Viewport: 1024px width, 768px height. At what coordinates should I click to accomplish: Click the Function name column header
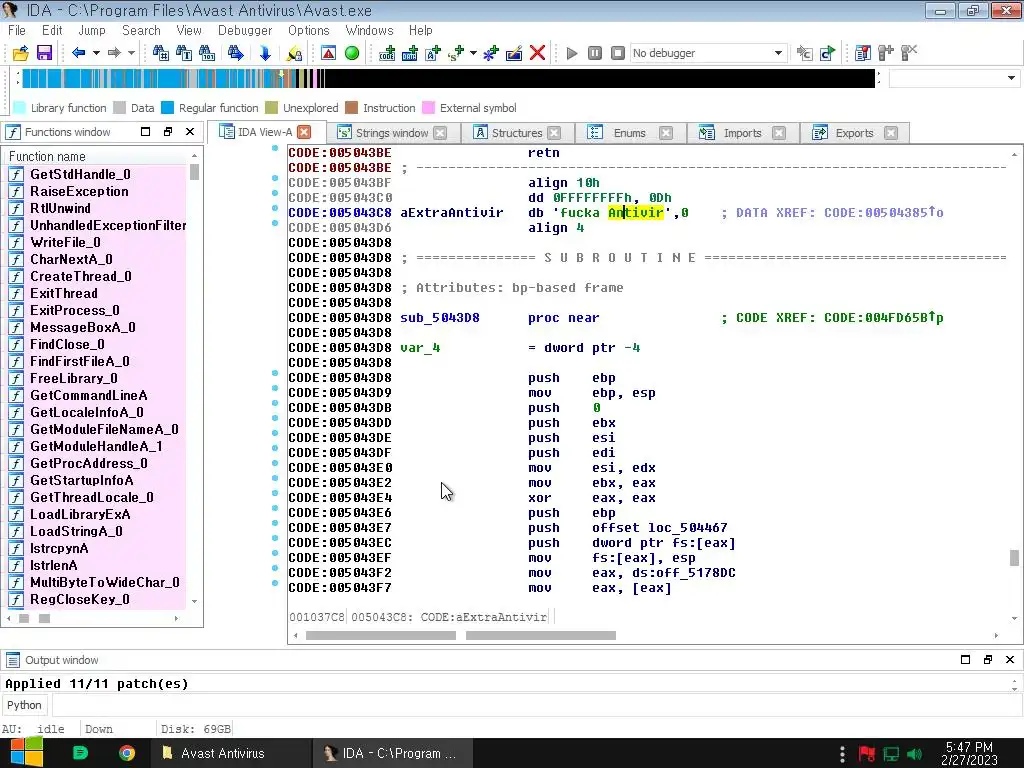click(97, 156)
